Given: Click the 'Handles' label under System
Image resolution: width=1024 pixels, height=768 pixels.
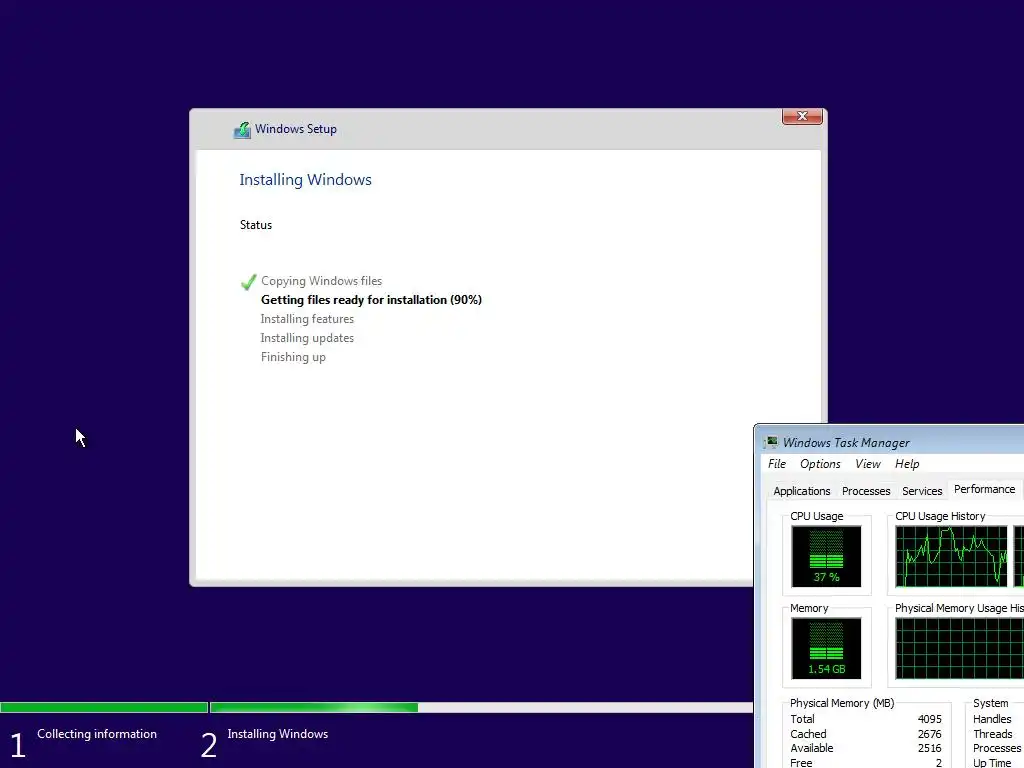Looking at the screenshot, I should (x=992, y=719).
